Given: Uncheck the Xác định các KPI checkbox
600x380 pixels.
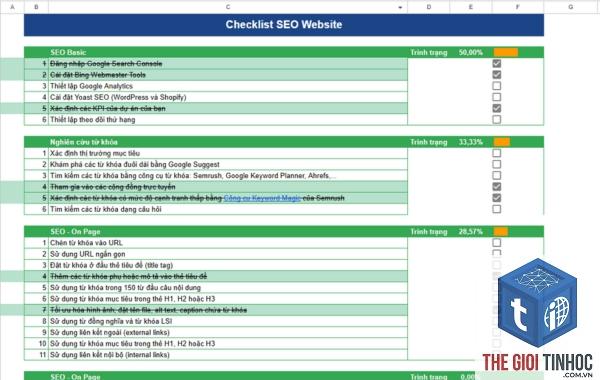Looking at the screenshot, I should tap(497, 108).
